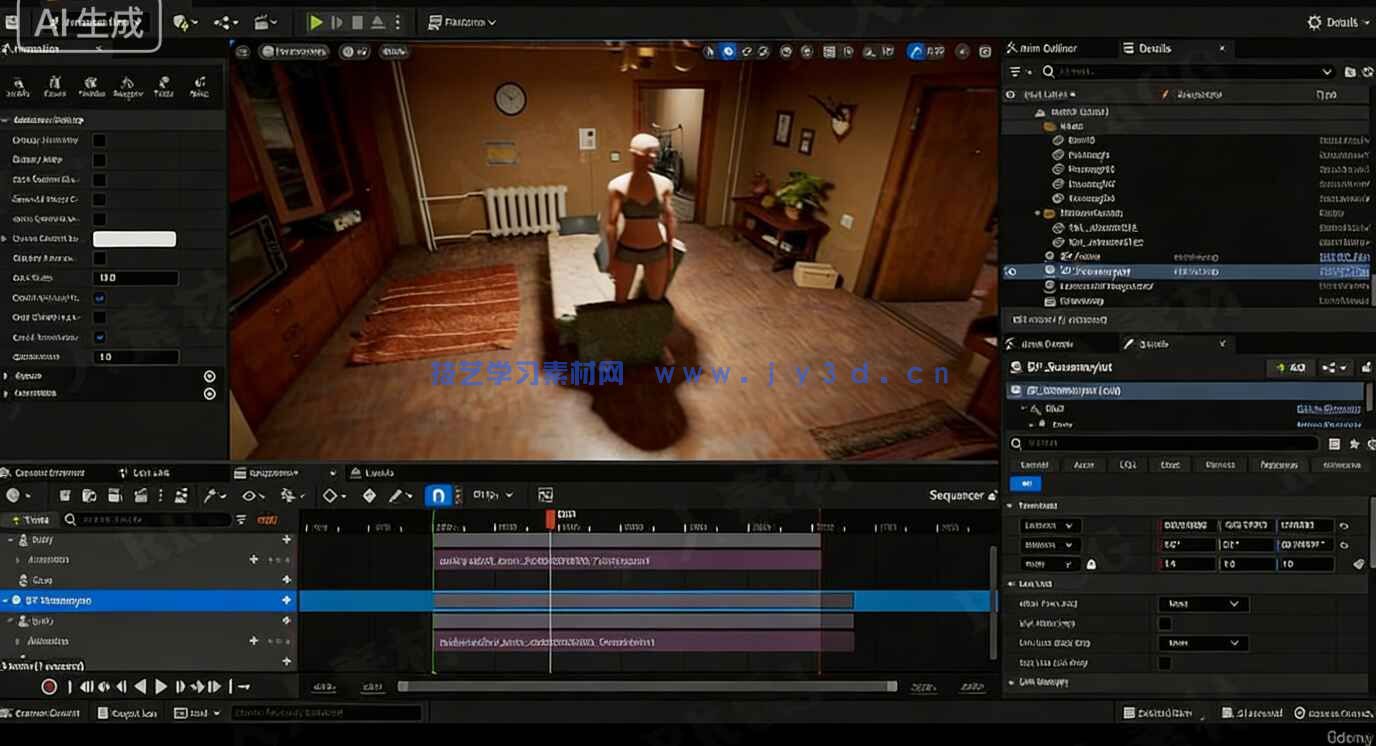Open the cinematics clapperboard icon in the toolbar

262,22
